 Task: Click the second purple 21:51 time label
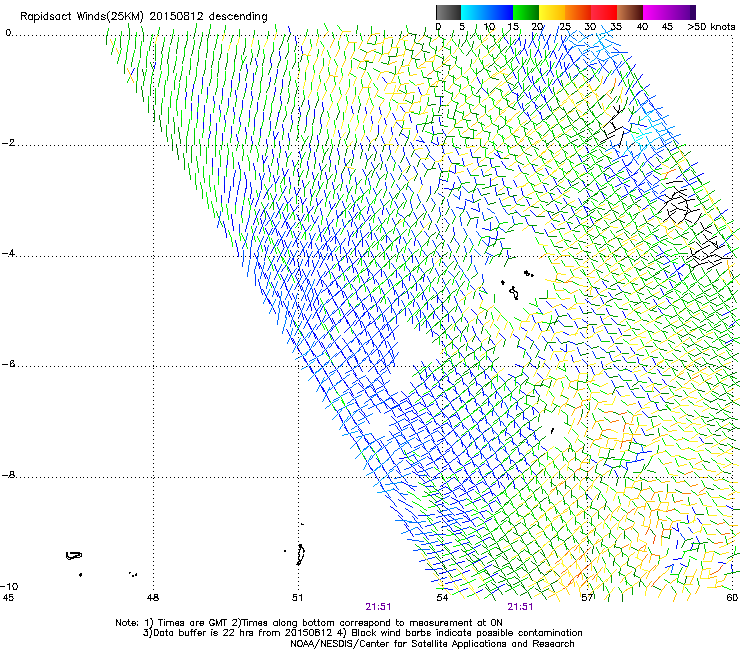click(520, 607)
